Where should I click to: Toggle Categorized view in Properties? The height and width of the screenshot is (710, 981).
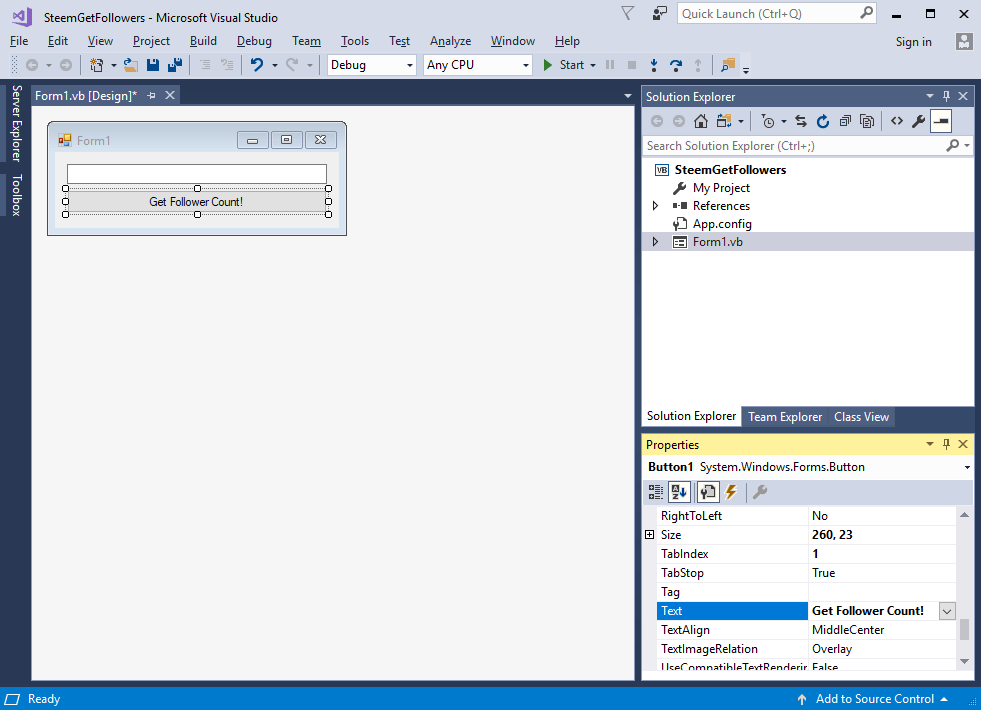pyautogui.click(x=656, y=492)
